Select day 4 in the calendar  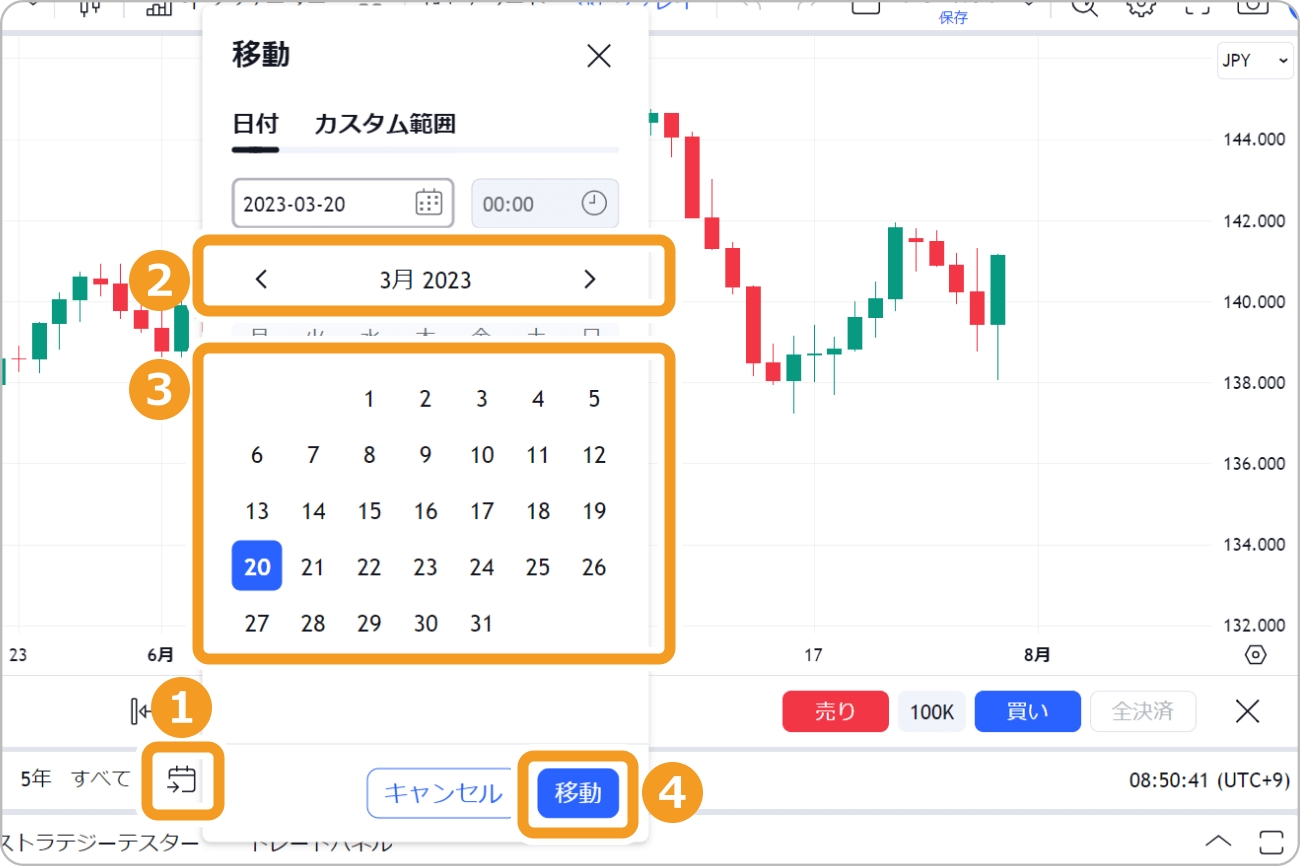(538, 399)
